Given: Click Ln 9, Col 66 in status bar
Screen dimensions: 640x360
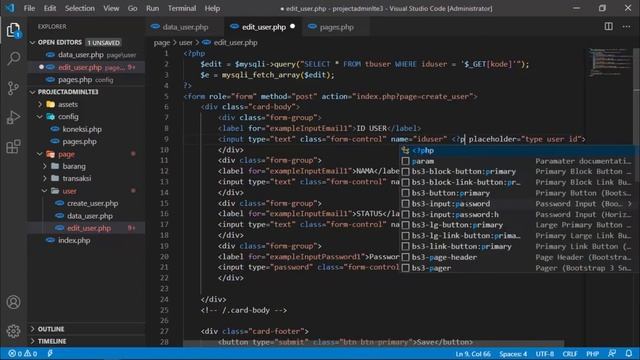Looking at the screenshot, I should click(473, 353).
